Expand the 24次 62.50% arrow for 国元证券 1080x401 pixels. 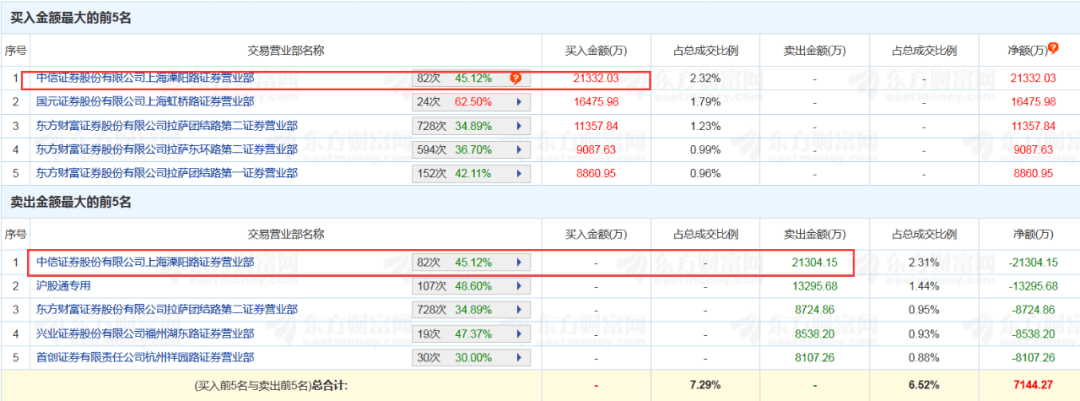point(519,101)
